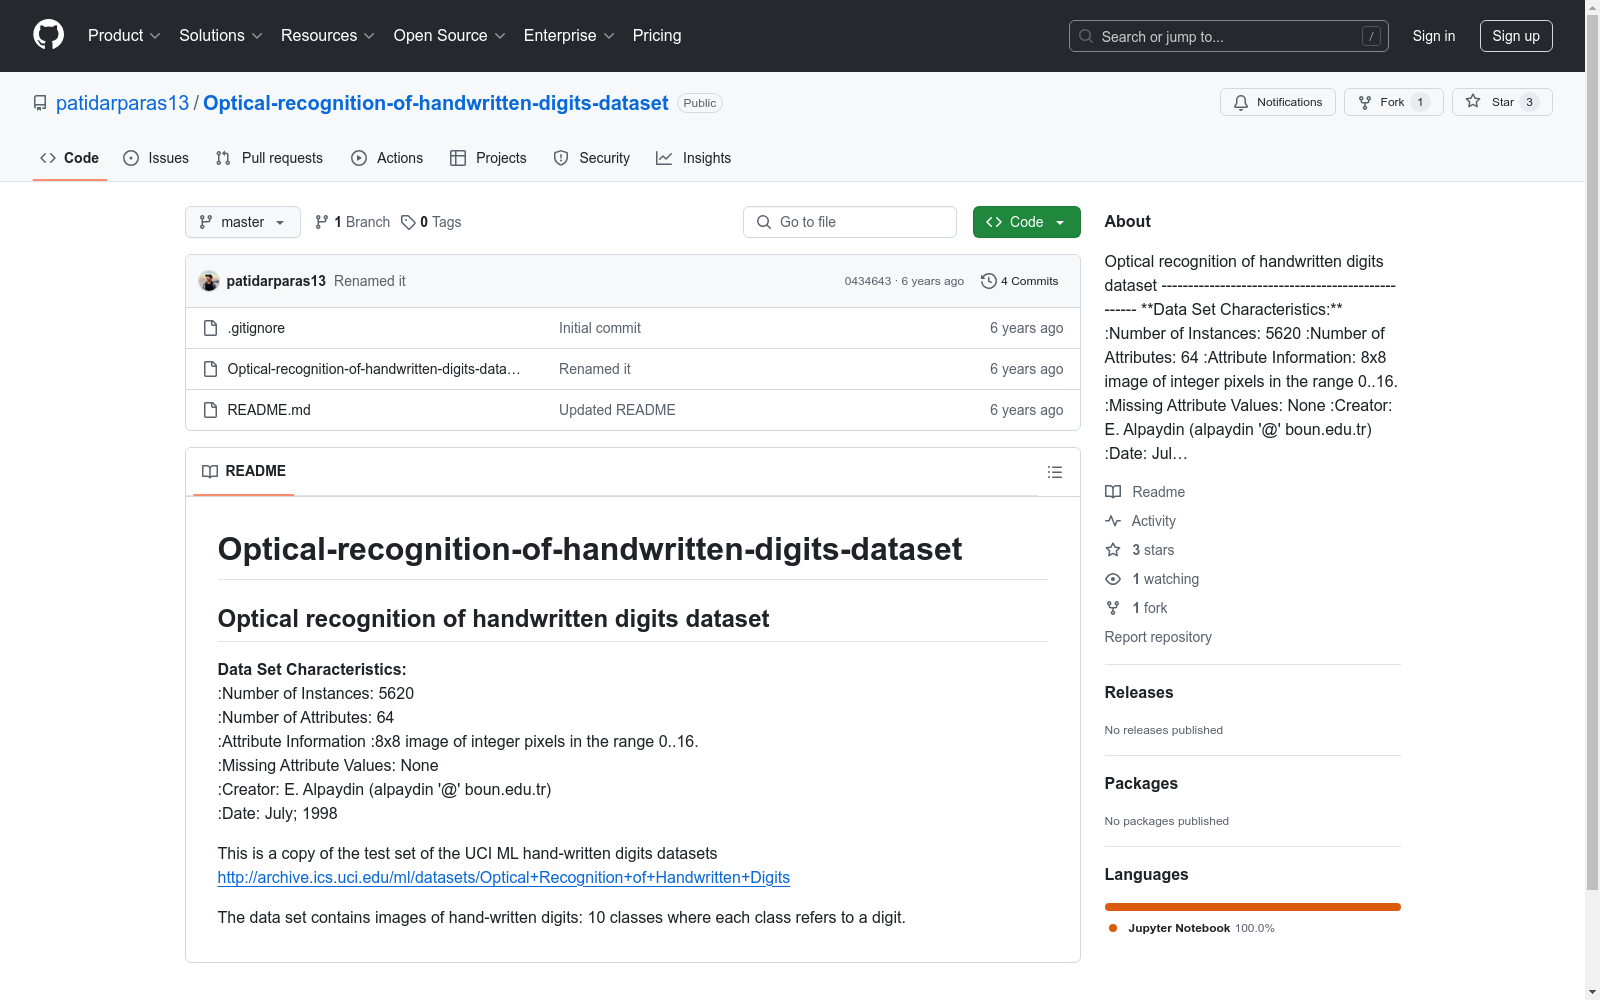
Task: Click the star icon beside 3 stars
Action: (x=1113, y=550)
